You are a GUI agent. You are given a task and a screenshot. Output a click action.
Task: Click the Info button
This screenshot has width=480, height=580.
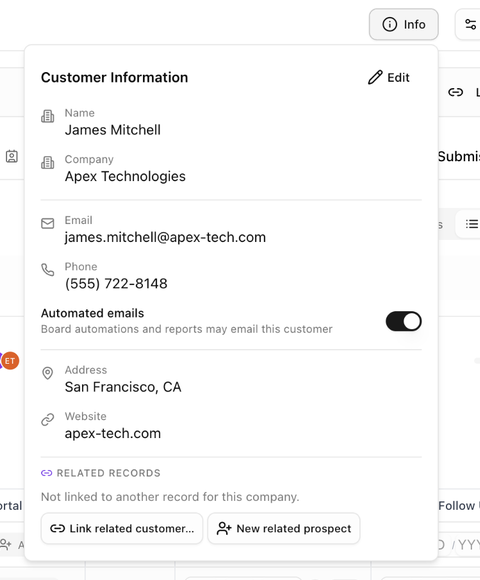point(403,24)
